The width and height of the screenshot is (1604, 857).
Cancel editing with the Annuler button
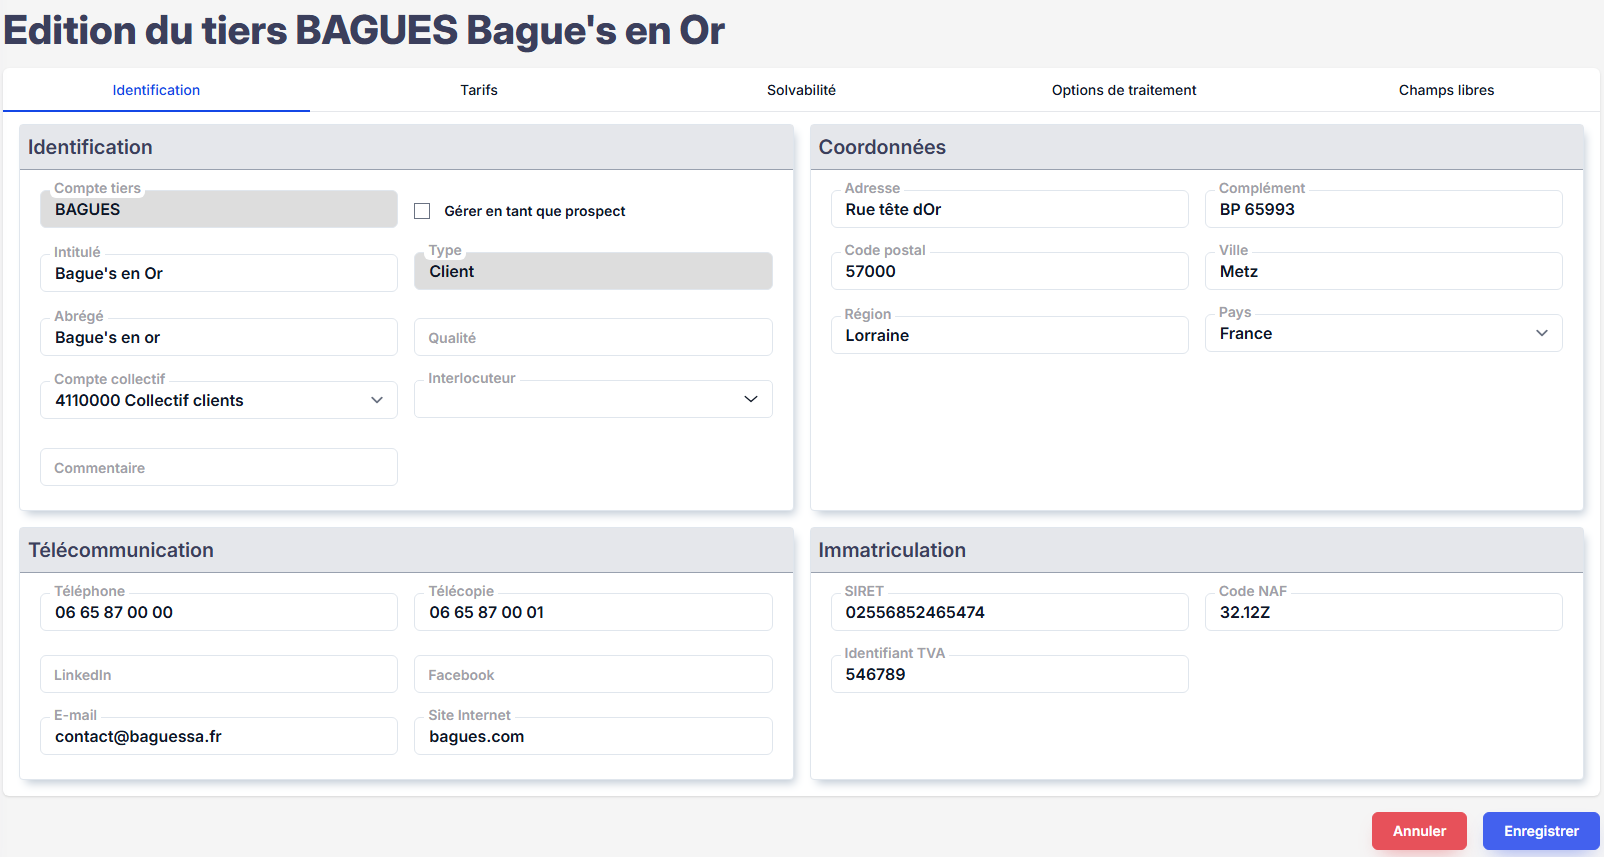pyautogui.click(x=1418, y=831)
